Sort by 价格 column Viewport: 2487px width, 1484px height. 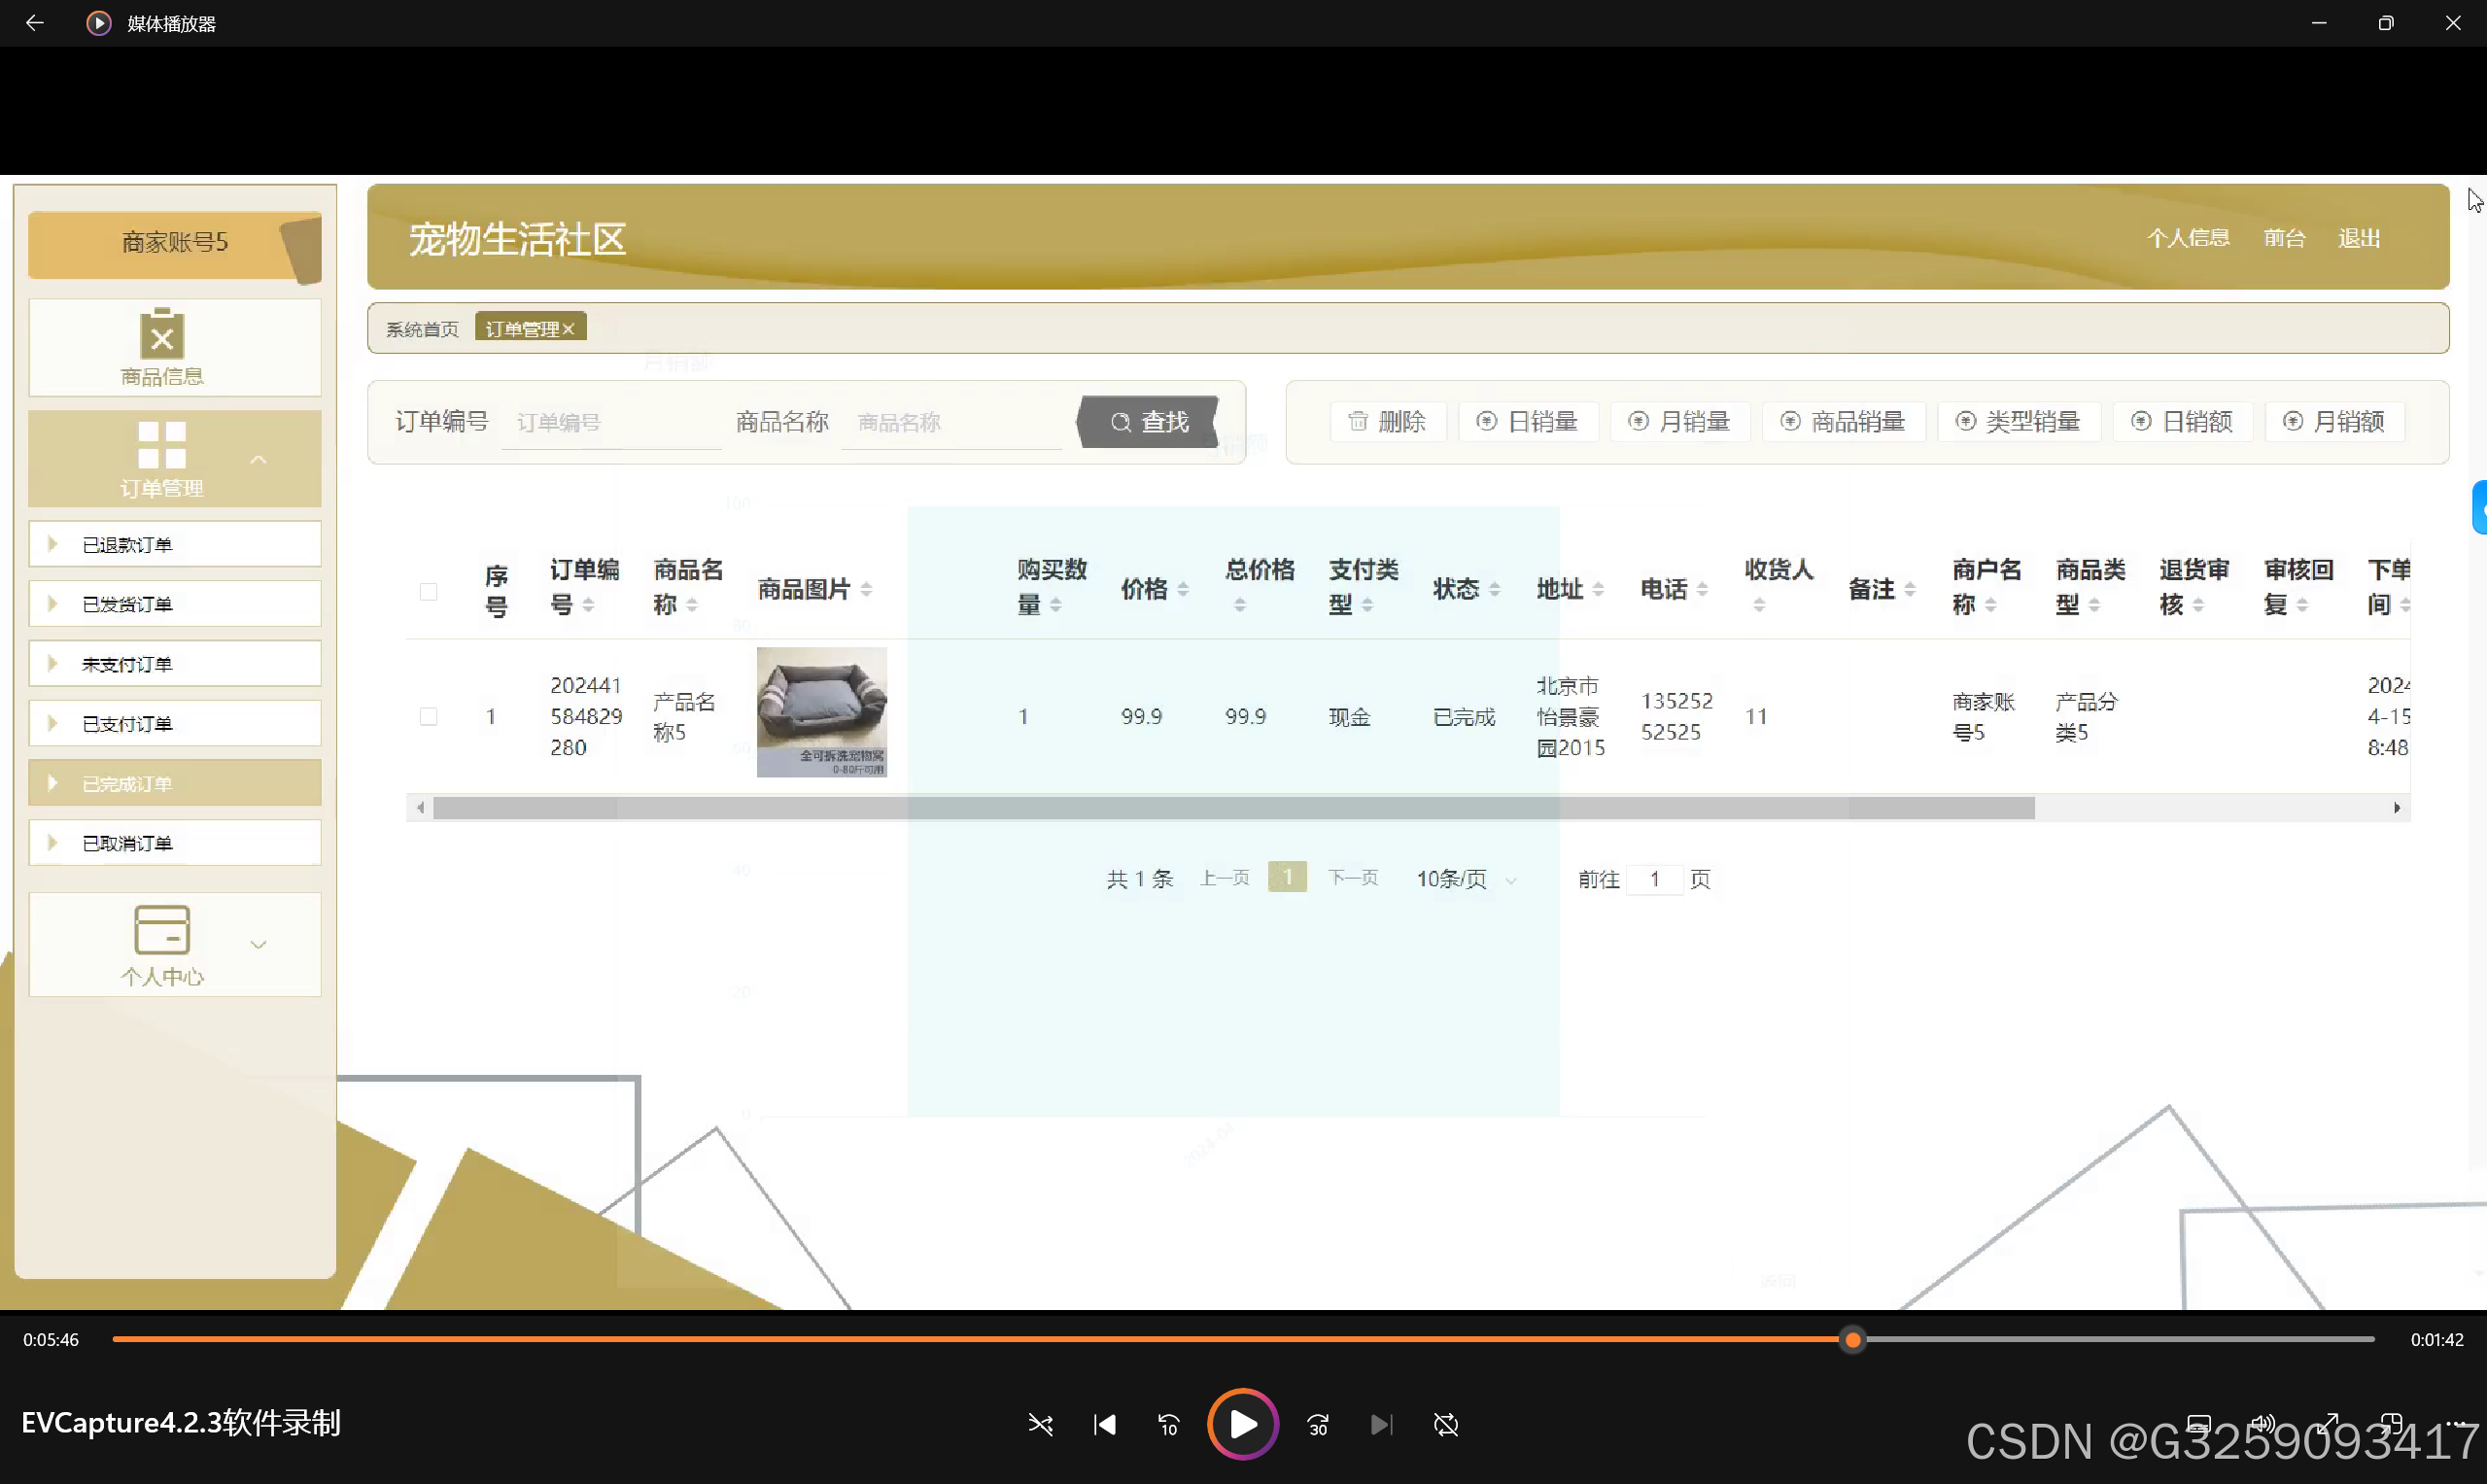[1183, 590]
